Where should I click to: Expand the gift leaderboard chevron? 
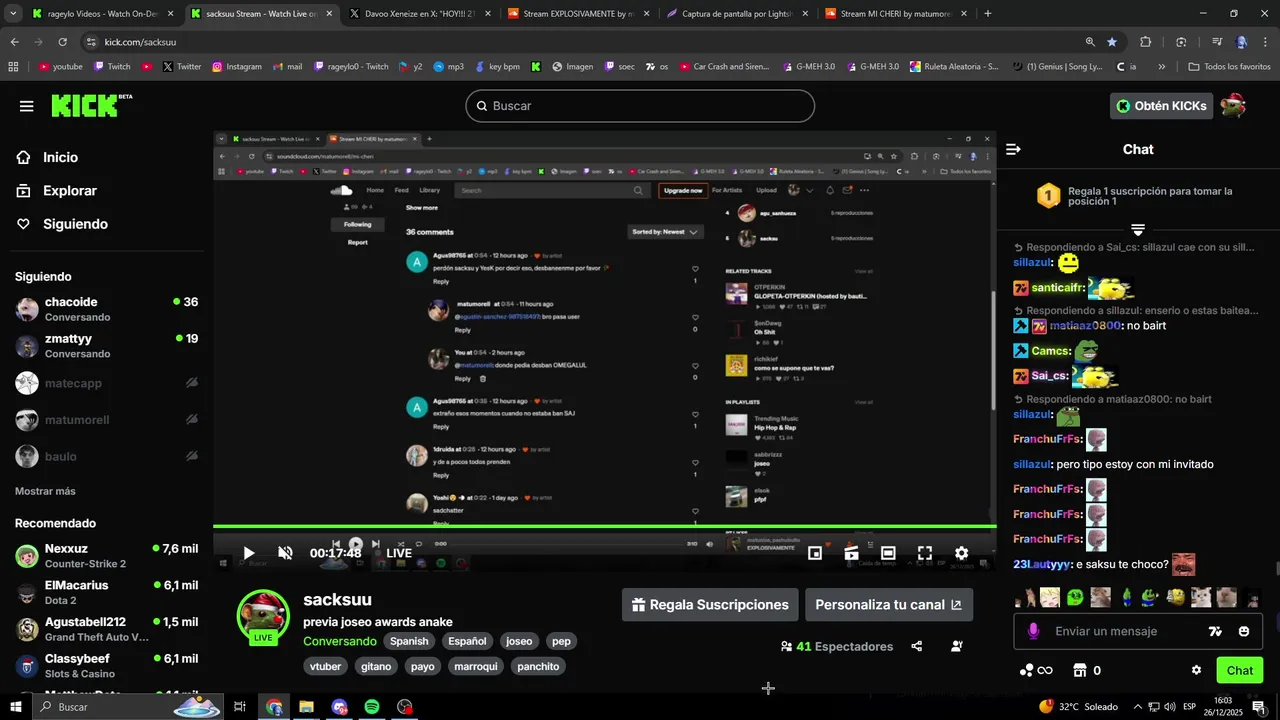pyautogui.click(x=1138, y=230)
